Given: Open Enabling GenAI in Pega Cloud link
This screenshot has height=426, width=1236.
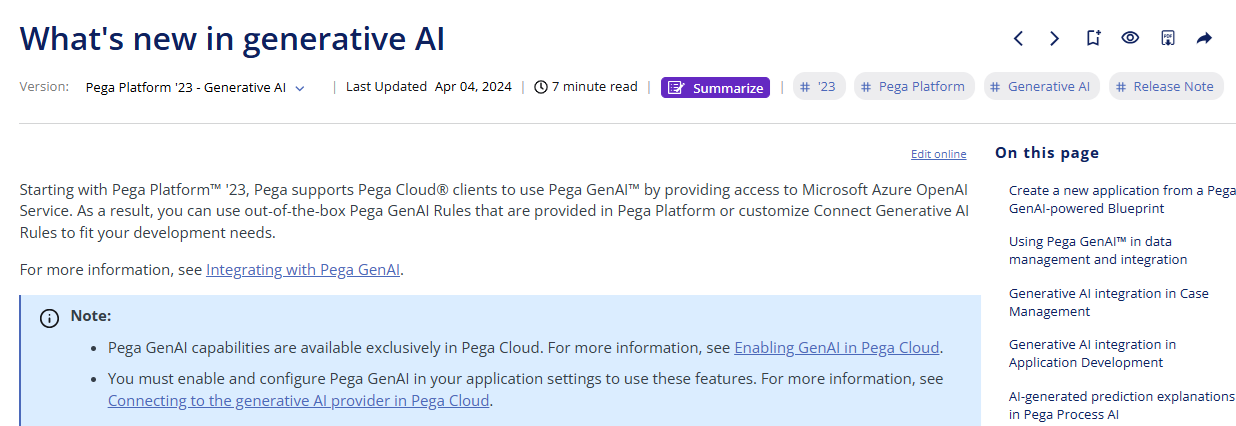Looking at the screenshot, I should coord(837,348).
